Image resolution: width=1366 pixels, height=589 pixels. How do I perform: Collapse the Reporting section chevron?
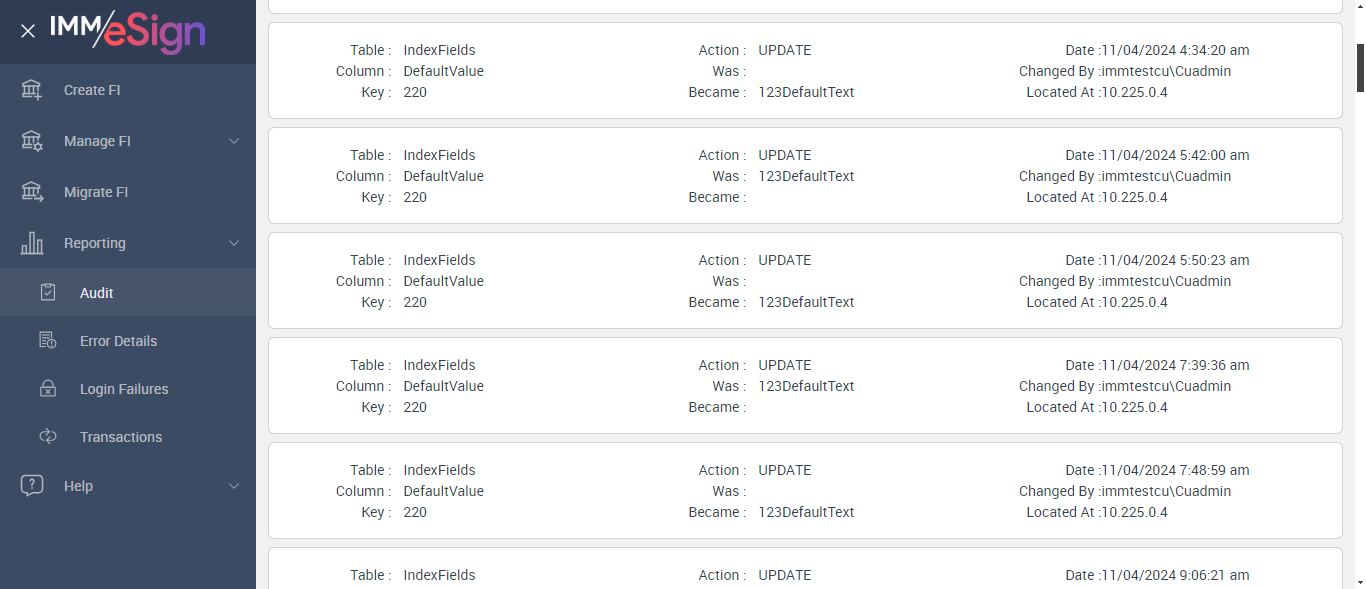coord(234,243)
